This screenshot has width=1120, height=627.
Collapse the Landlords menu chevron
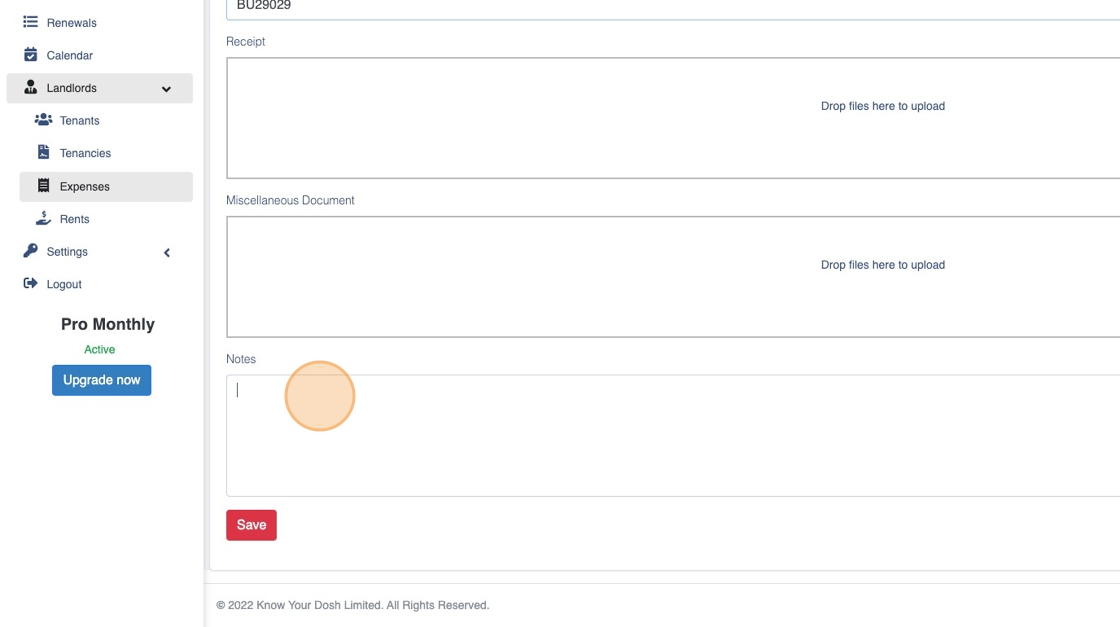(x=166, y=89)
